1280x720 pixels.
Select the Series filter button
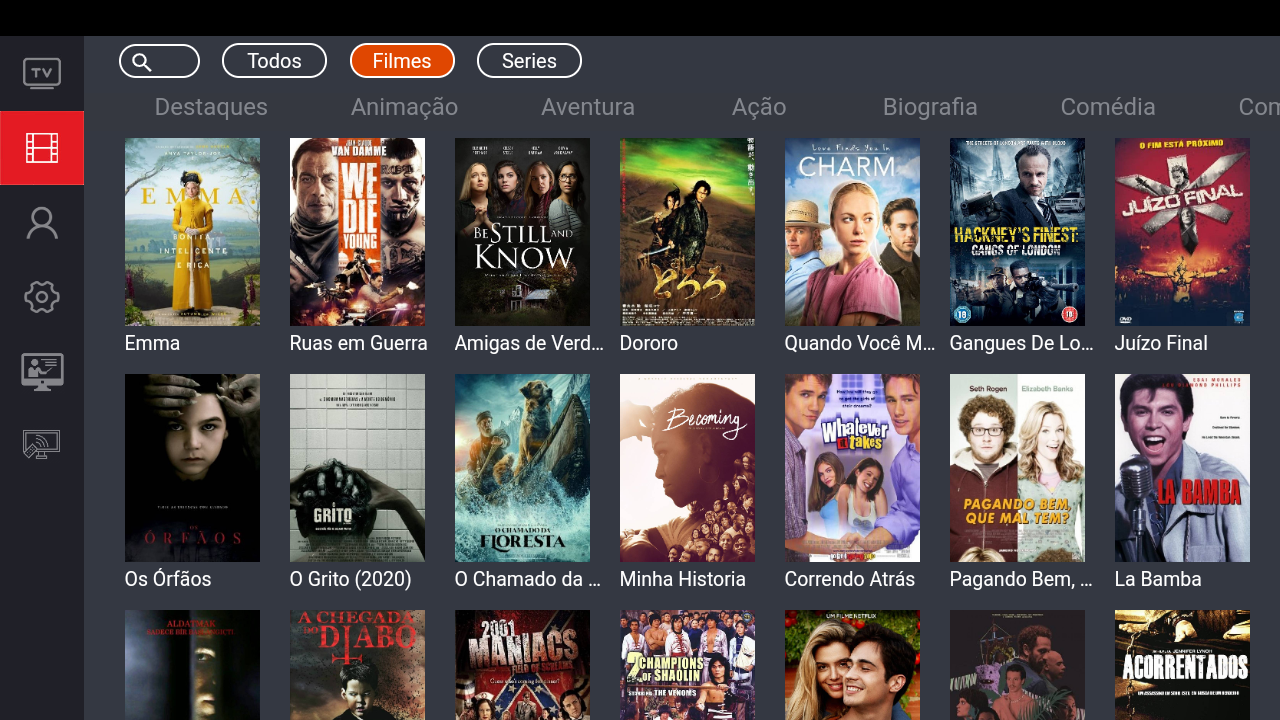[x=529, y=61]
